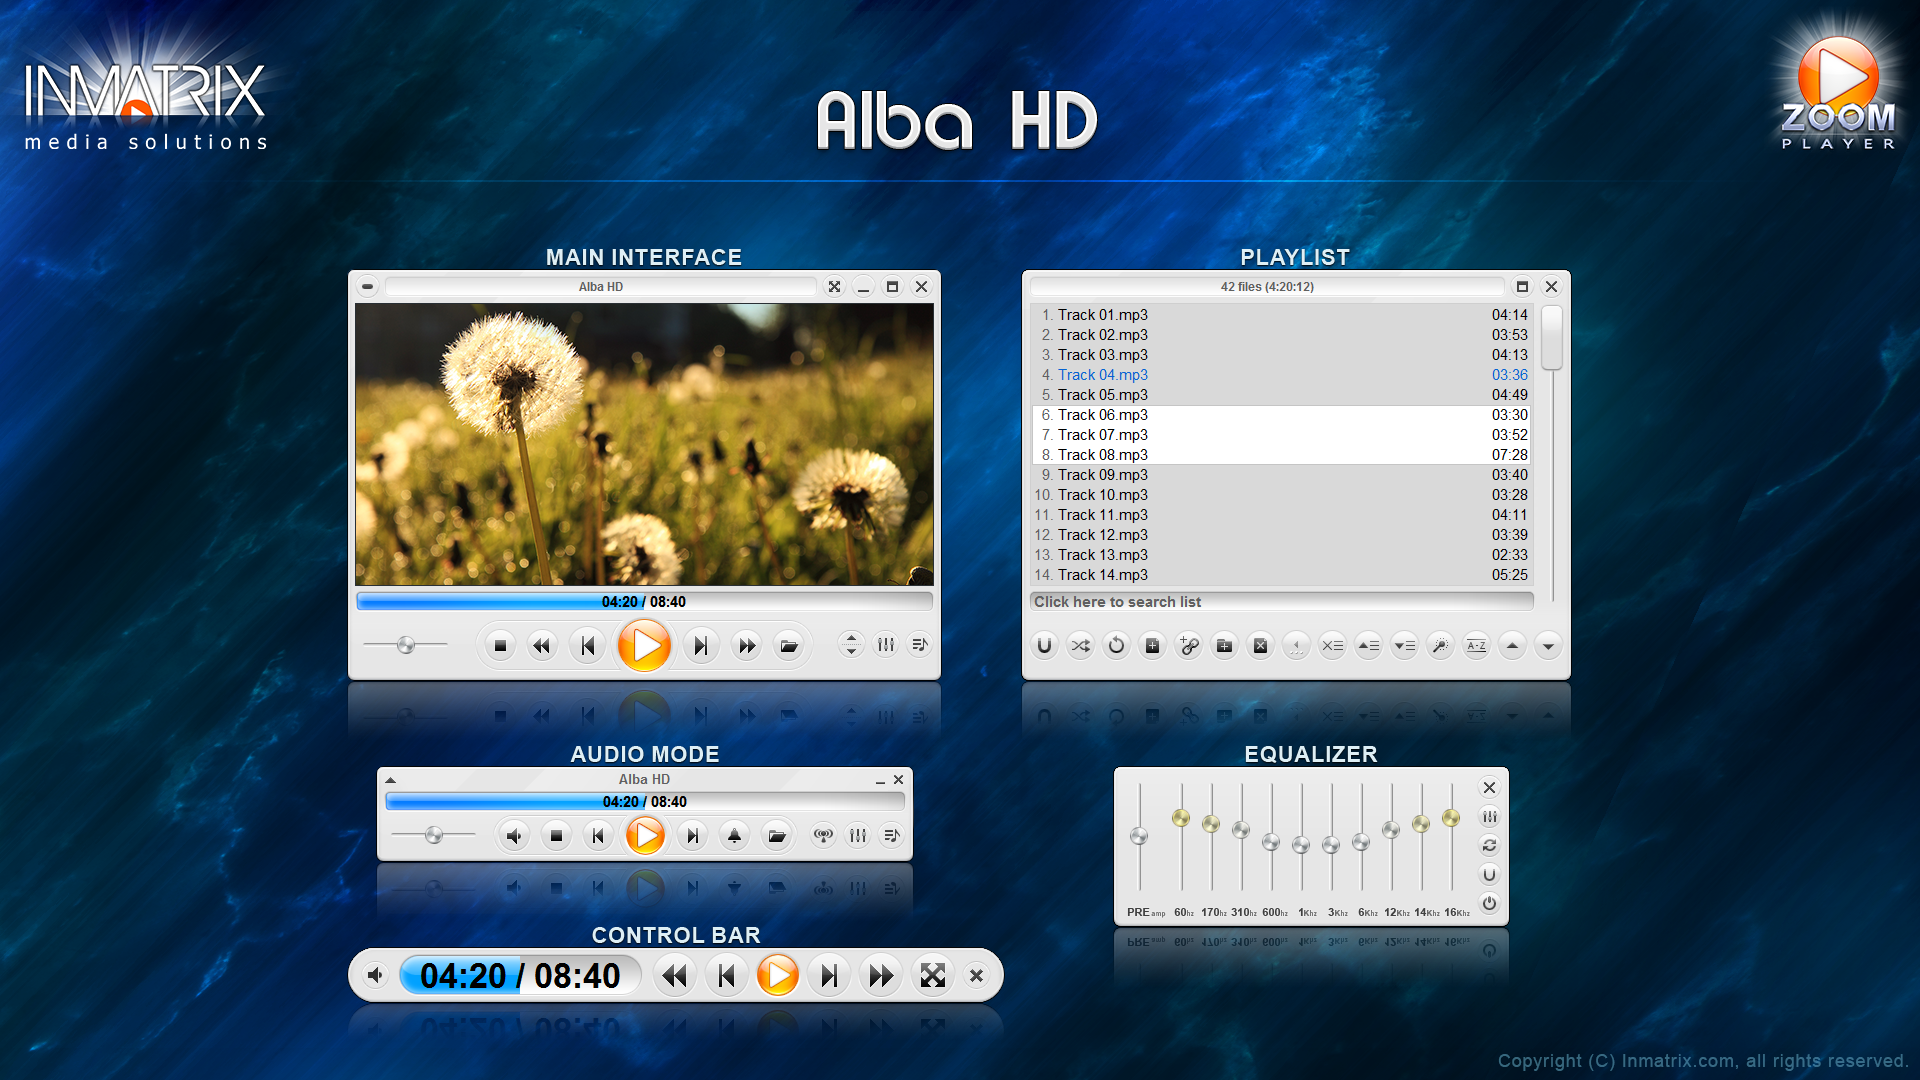This screenshot has width=1920, height=1080.
Task: Mute sound on the Control Bar
Action: 375,975
